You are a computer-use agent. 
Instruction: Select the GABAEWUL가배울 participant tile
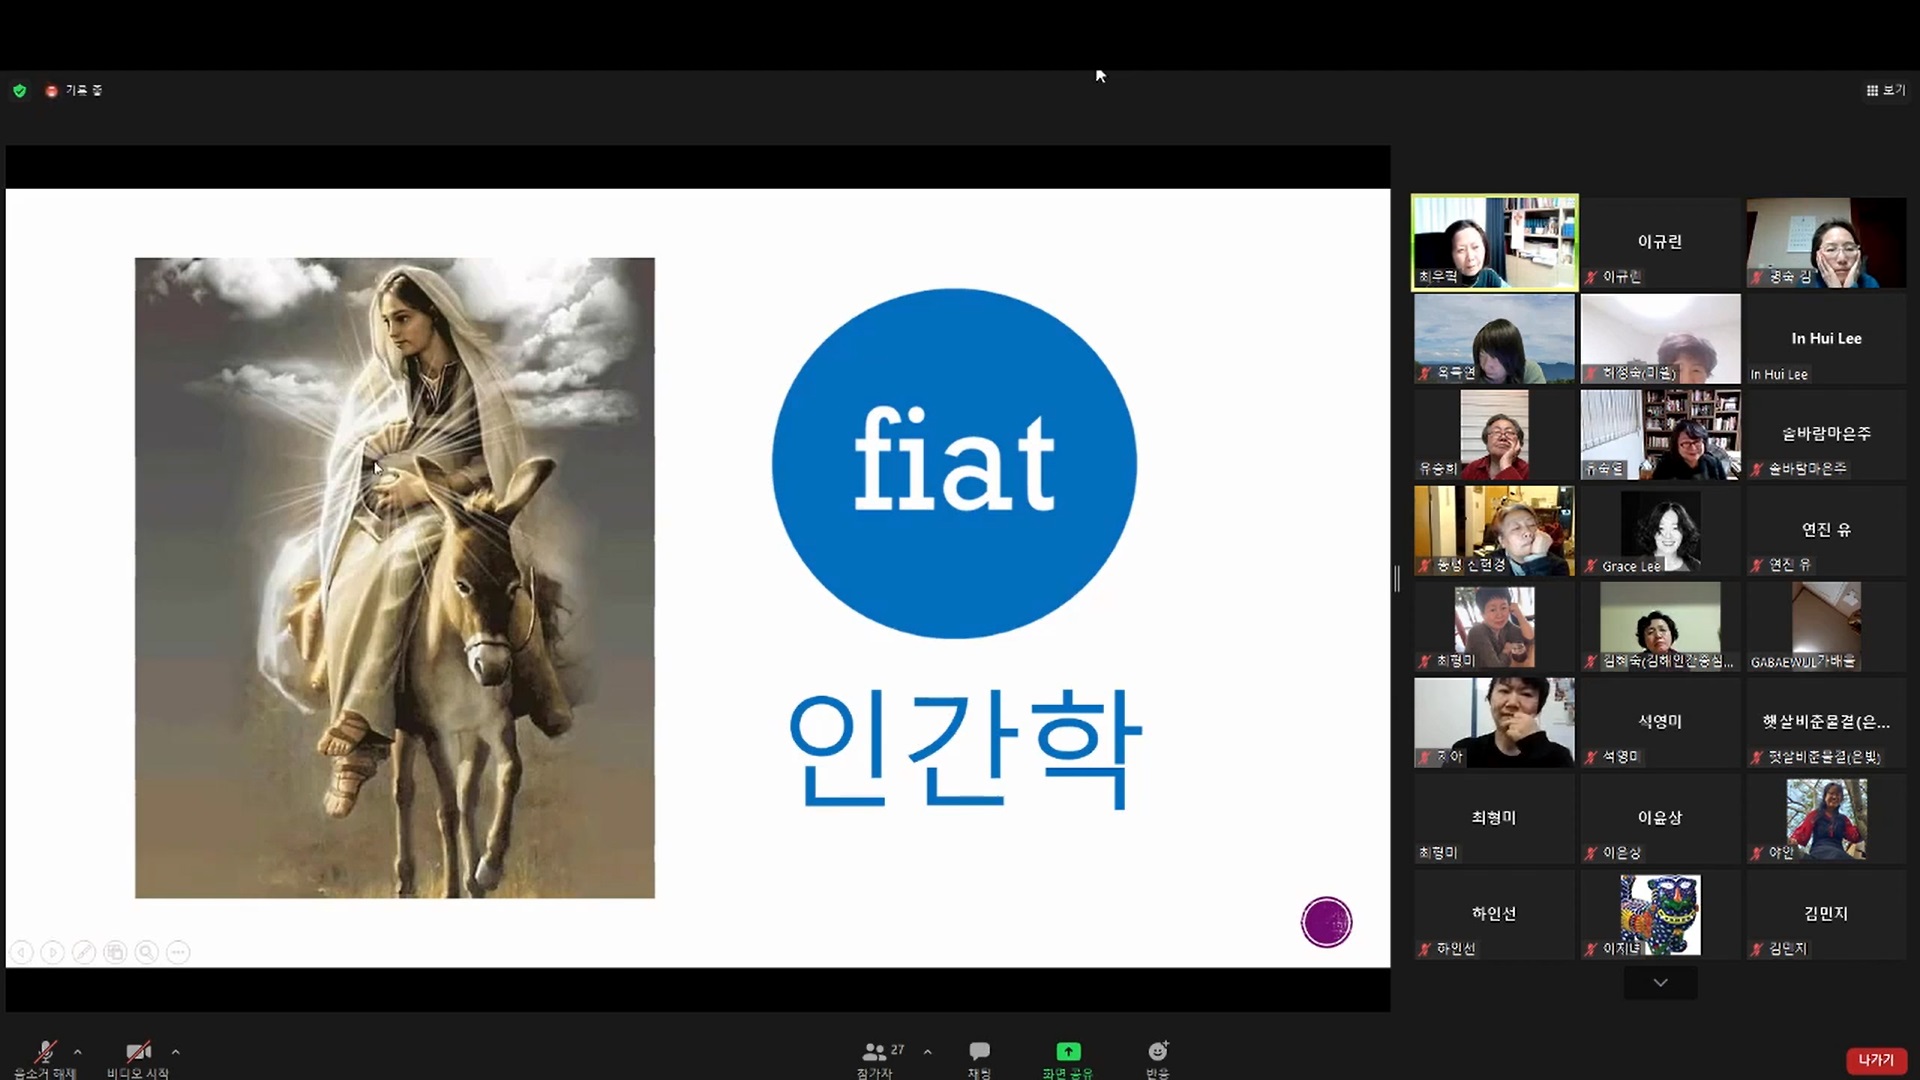tap(1826, 627)
